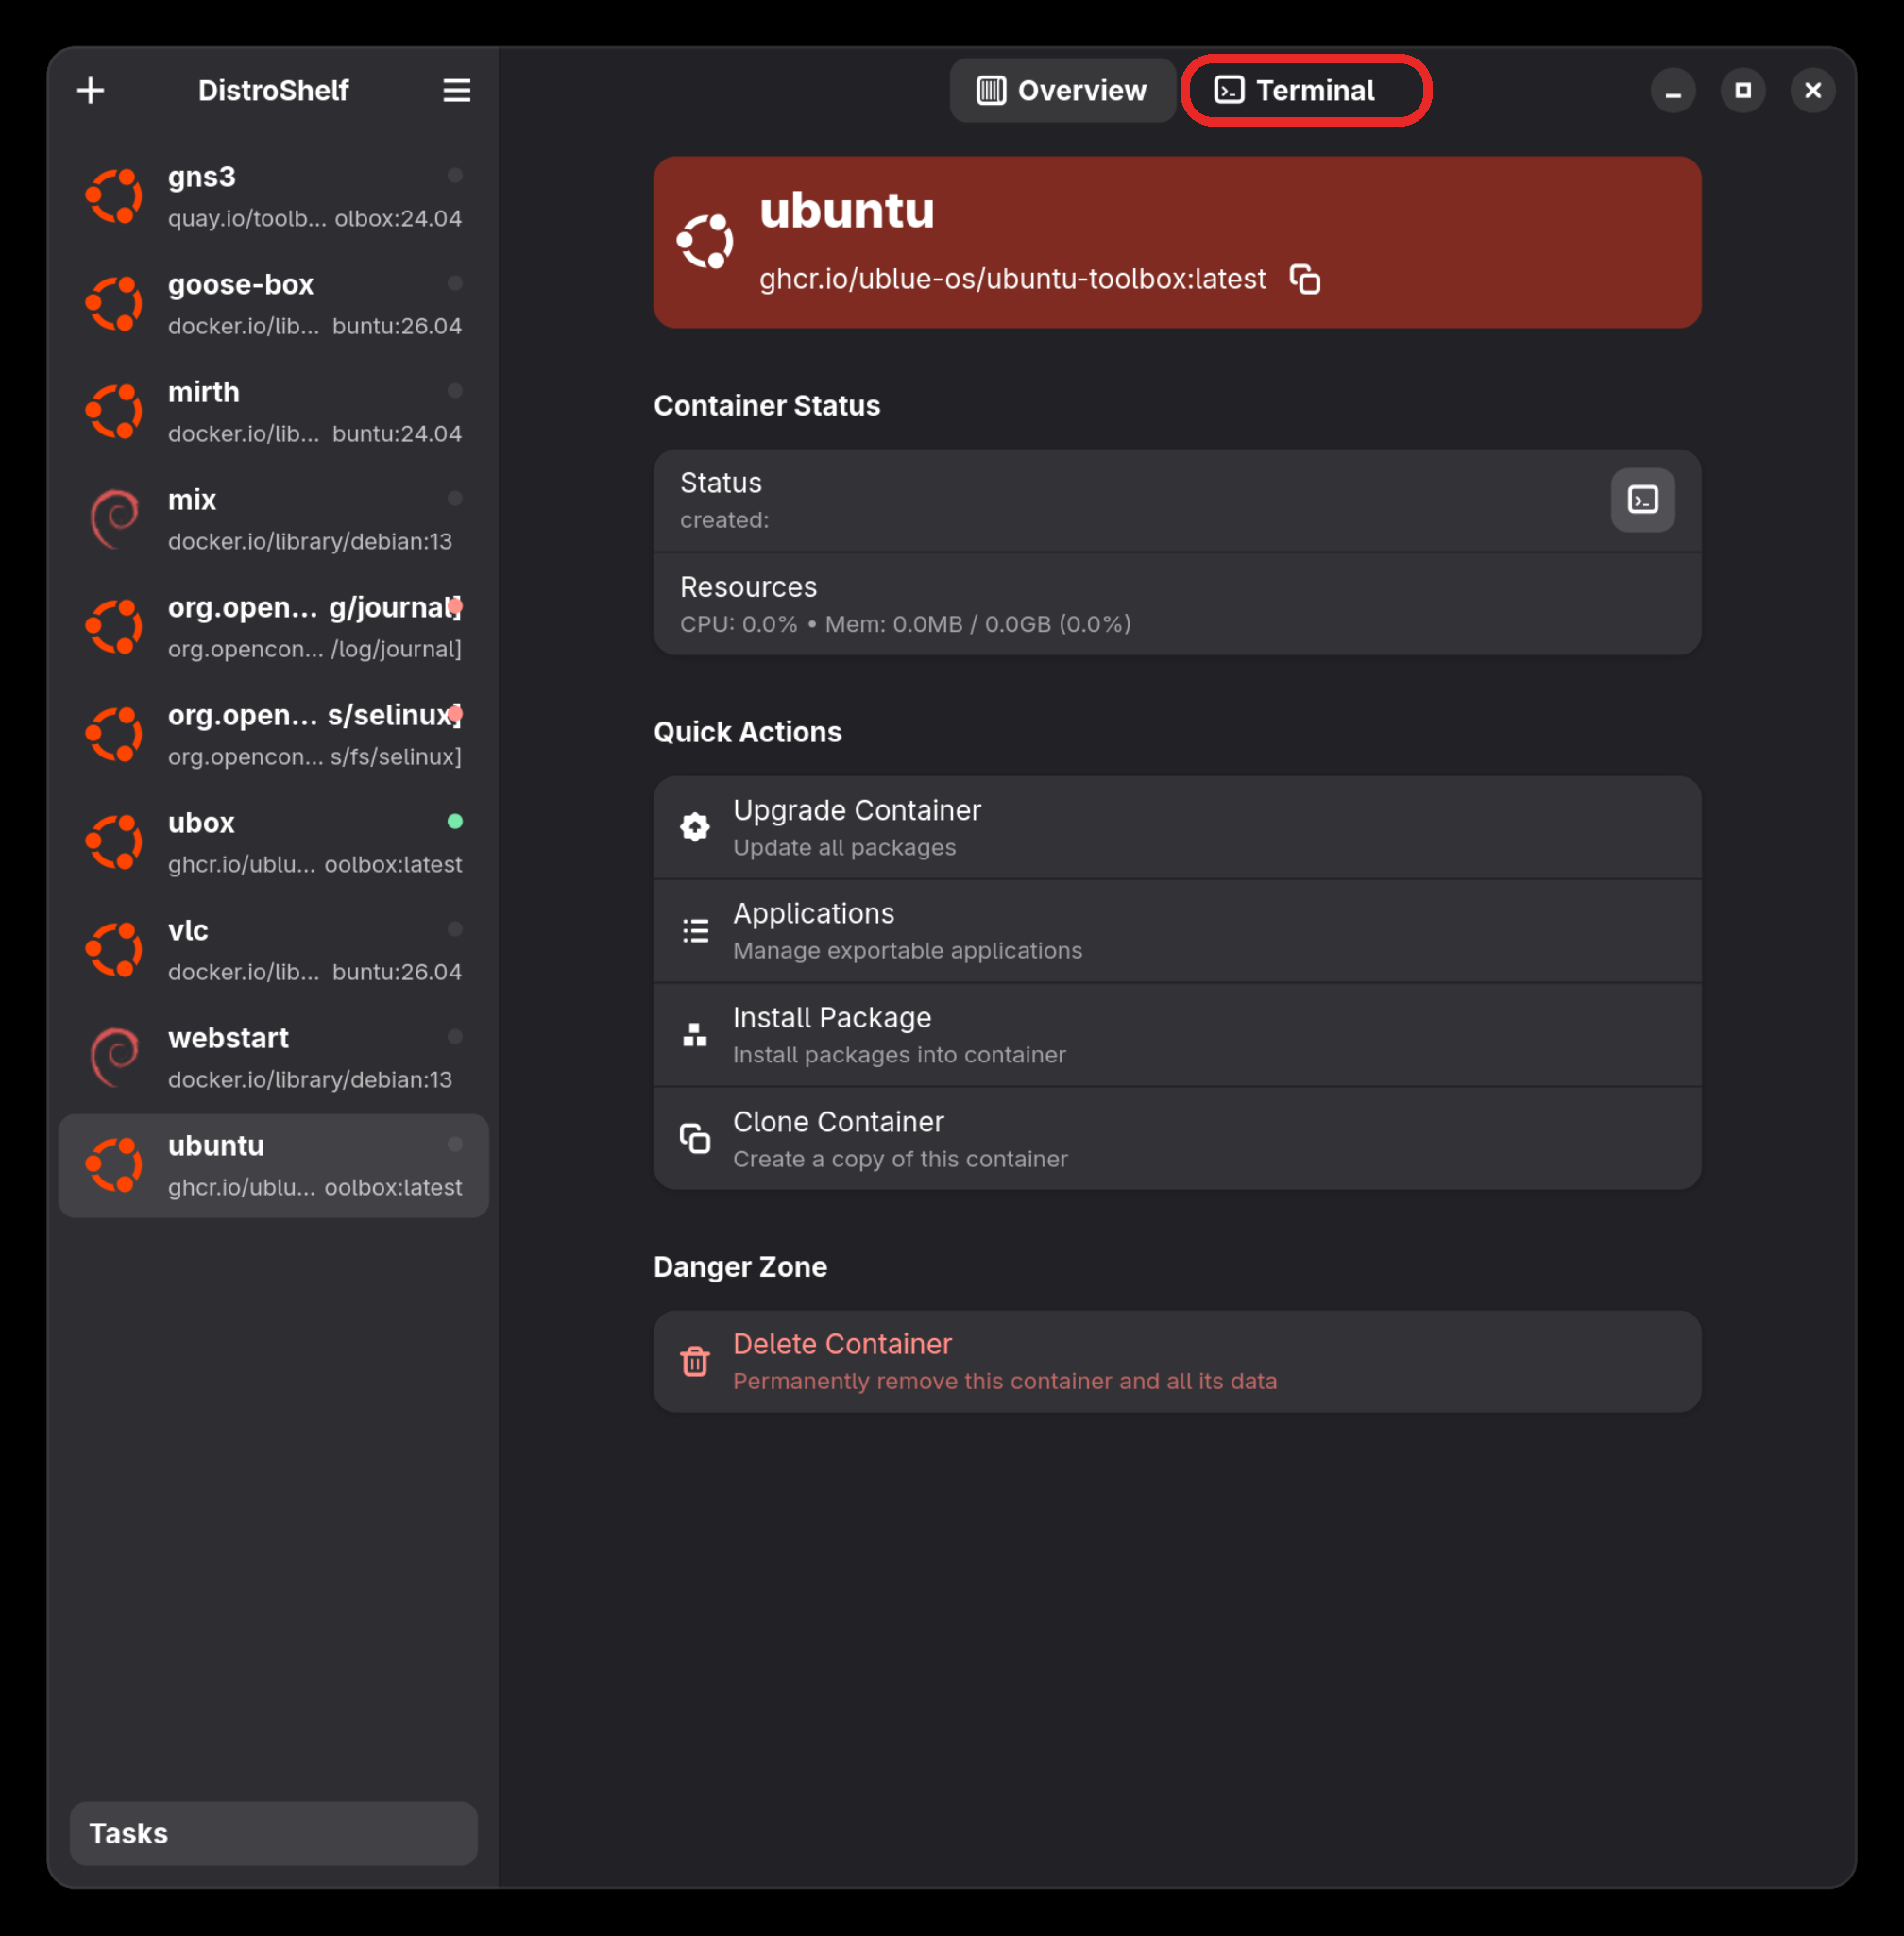1904x1936 pixels.
Task: Click Delete Container in Danger Zone
Action: (1177, 1361)
